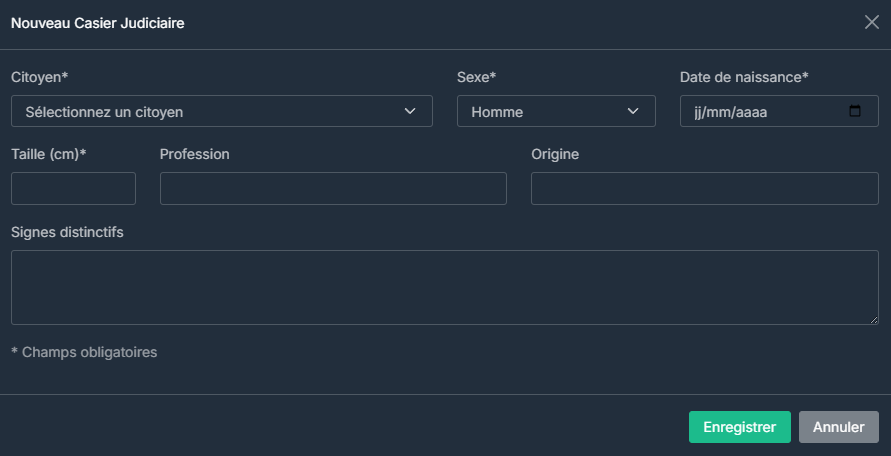Screen dimensions: 891x456
Task: Open the Sexe dropdown showing Homme
Action: click(556, 111)
